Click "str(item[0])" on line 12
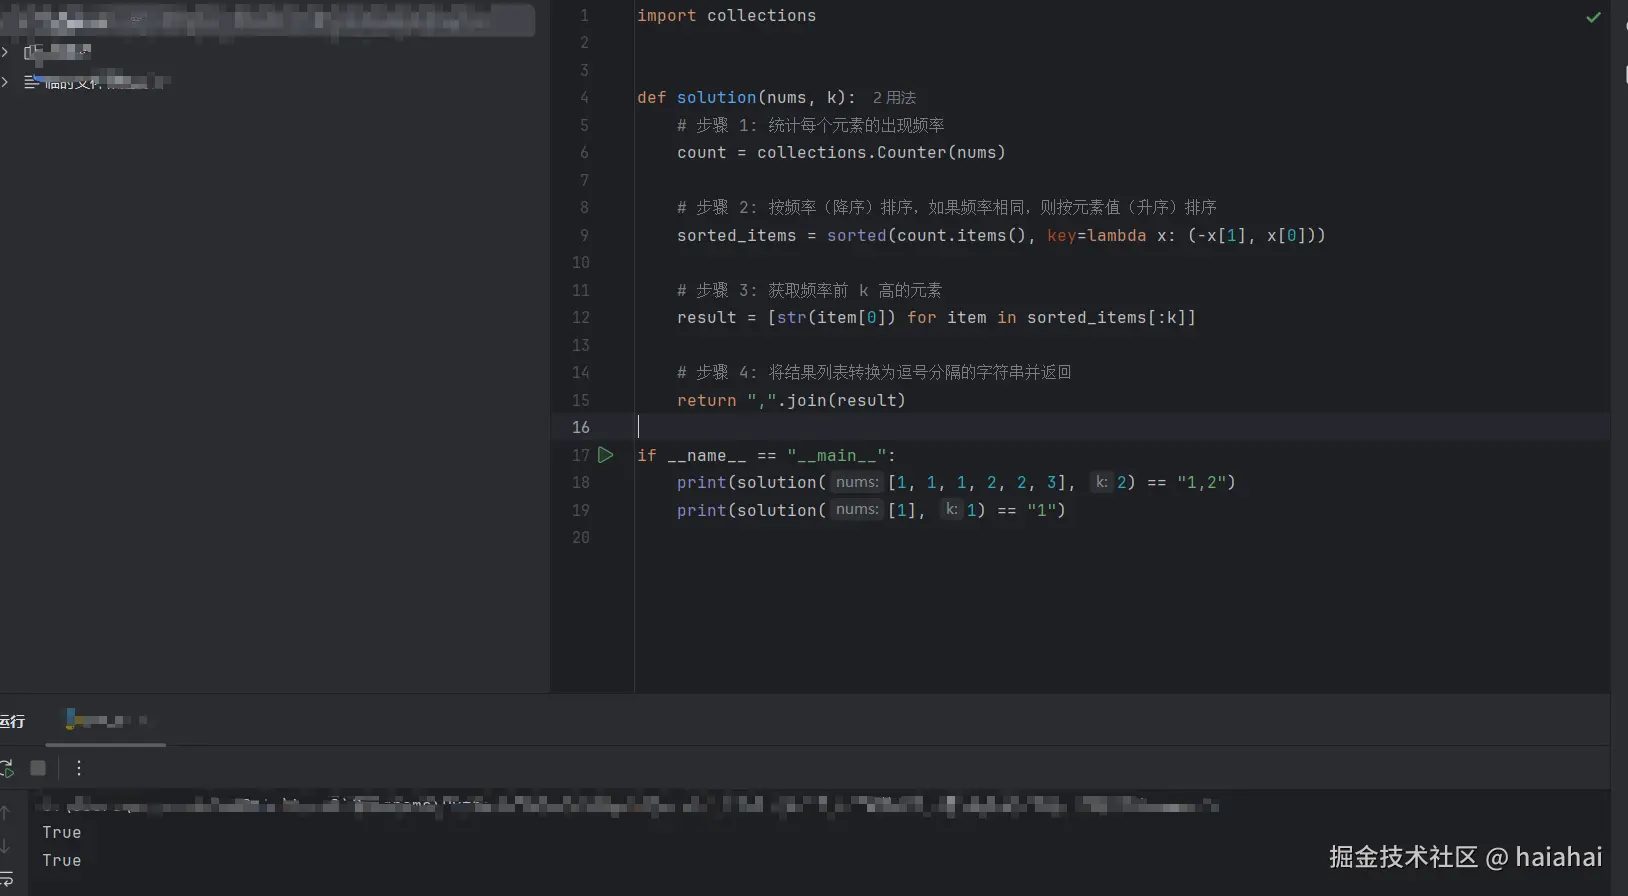The width and height of the screenshot is (1628, 896). coord(836,317)
